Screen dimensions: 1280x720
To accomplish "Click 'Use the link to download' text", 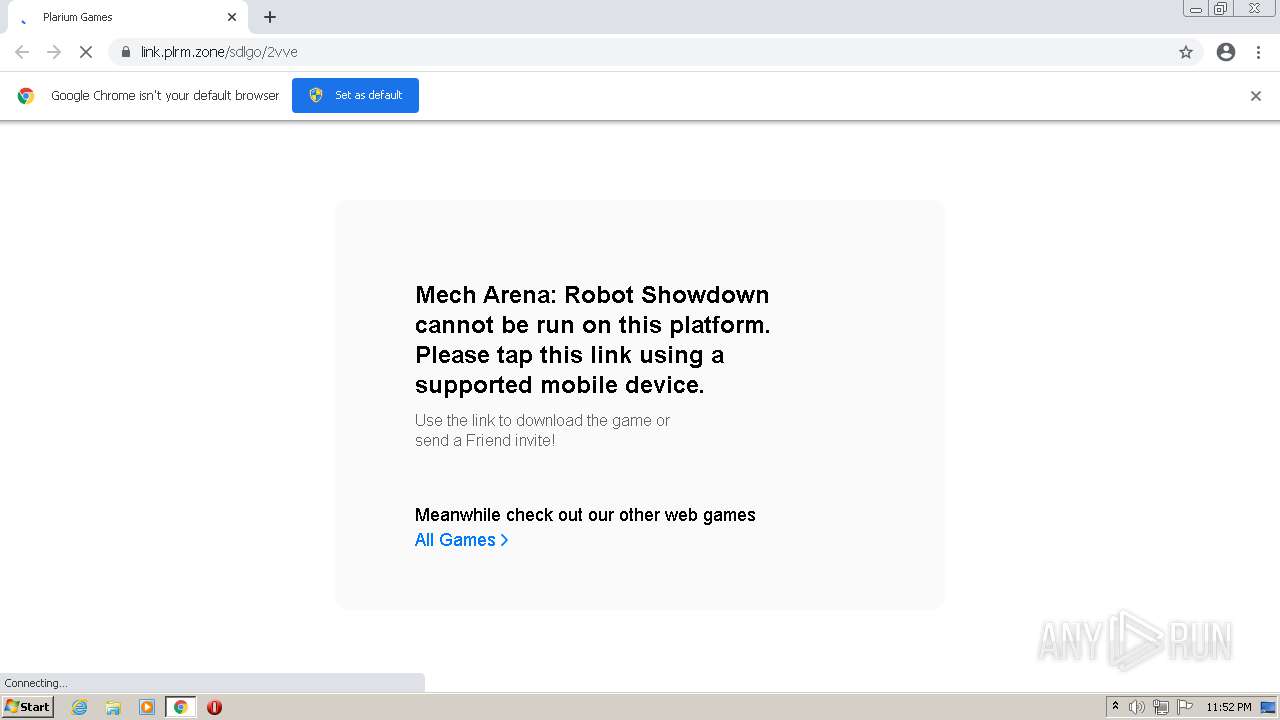I will [x=542, y=430].
